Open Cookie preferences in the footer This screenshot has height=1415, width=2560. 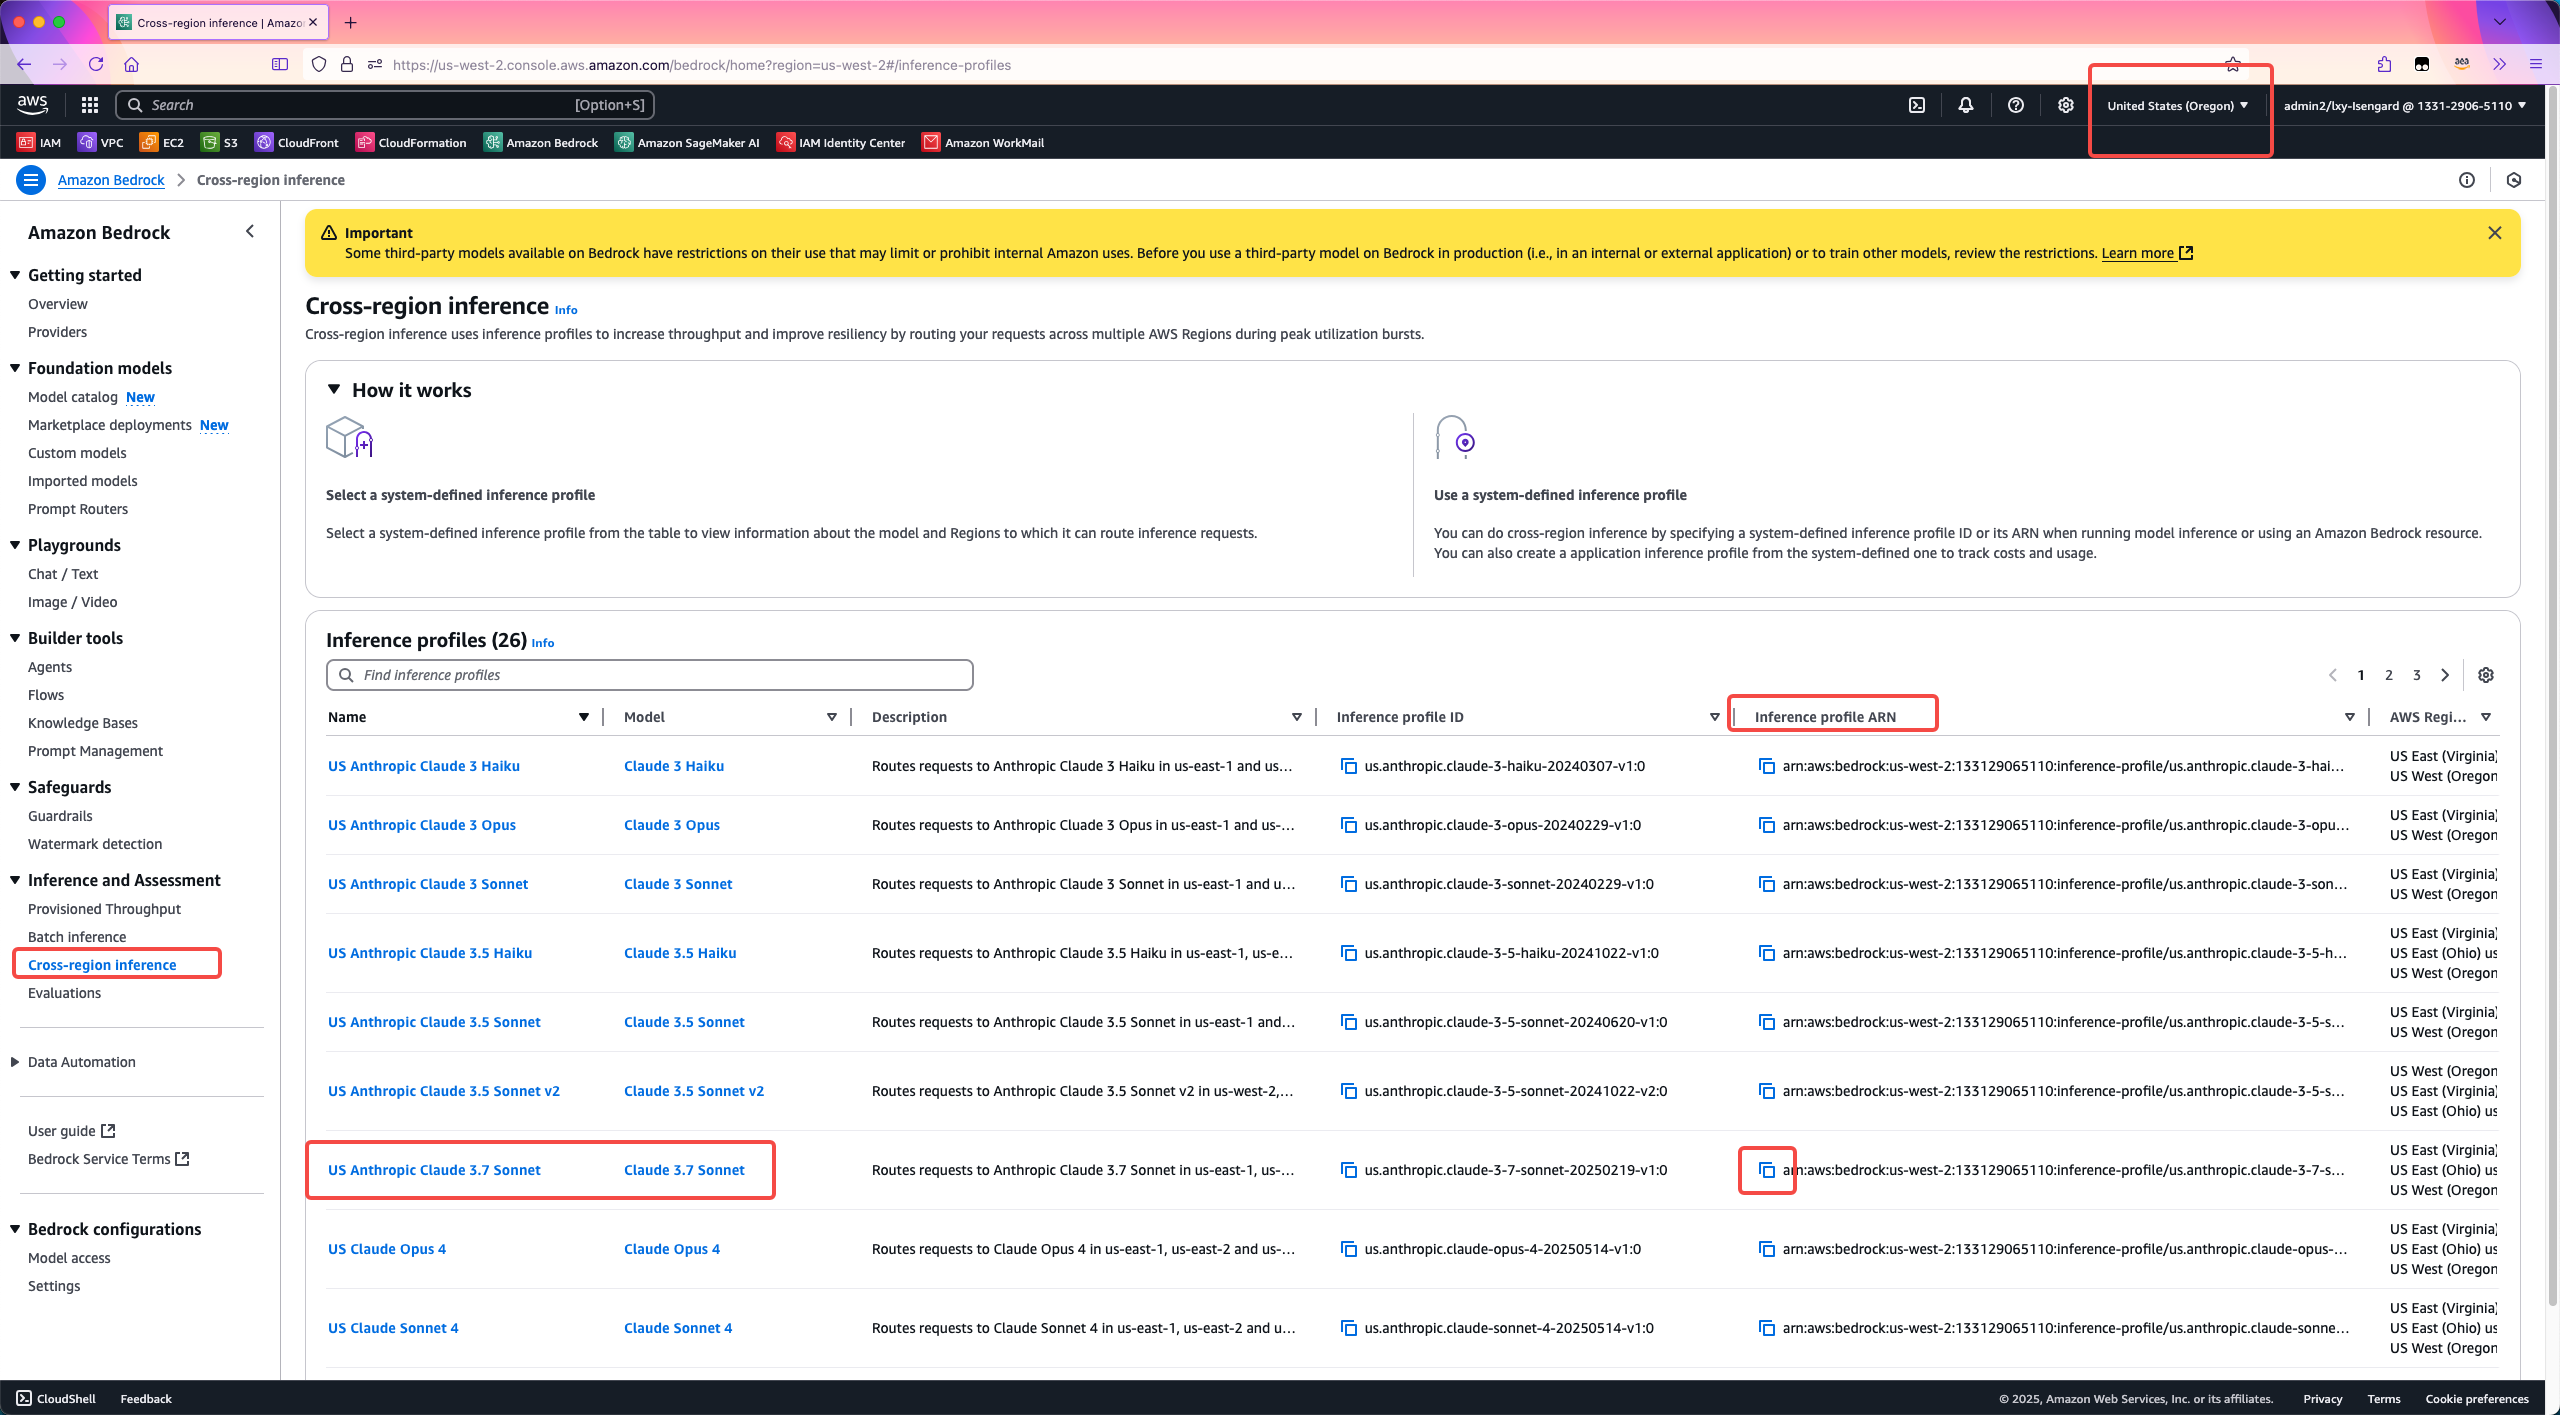pyautogui.click(x=2477, y=1399)
